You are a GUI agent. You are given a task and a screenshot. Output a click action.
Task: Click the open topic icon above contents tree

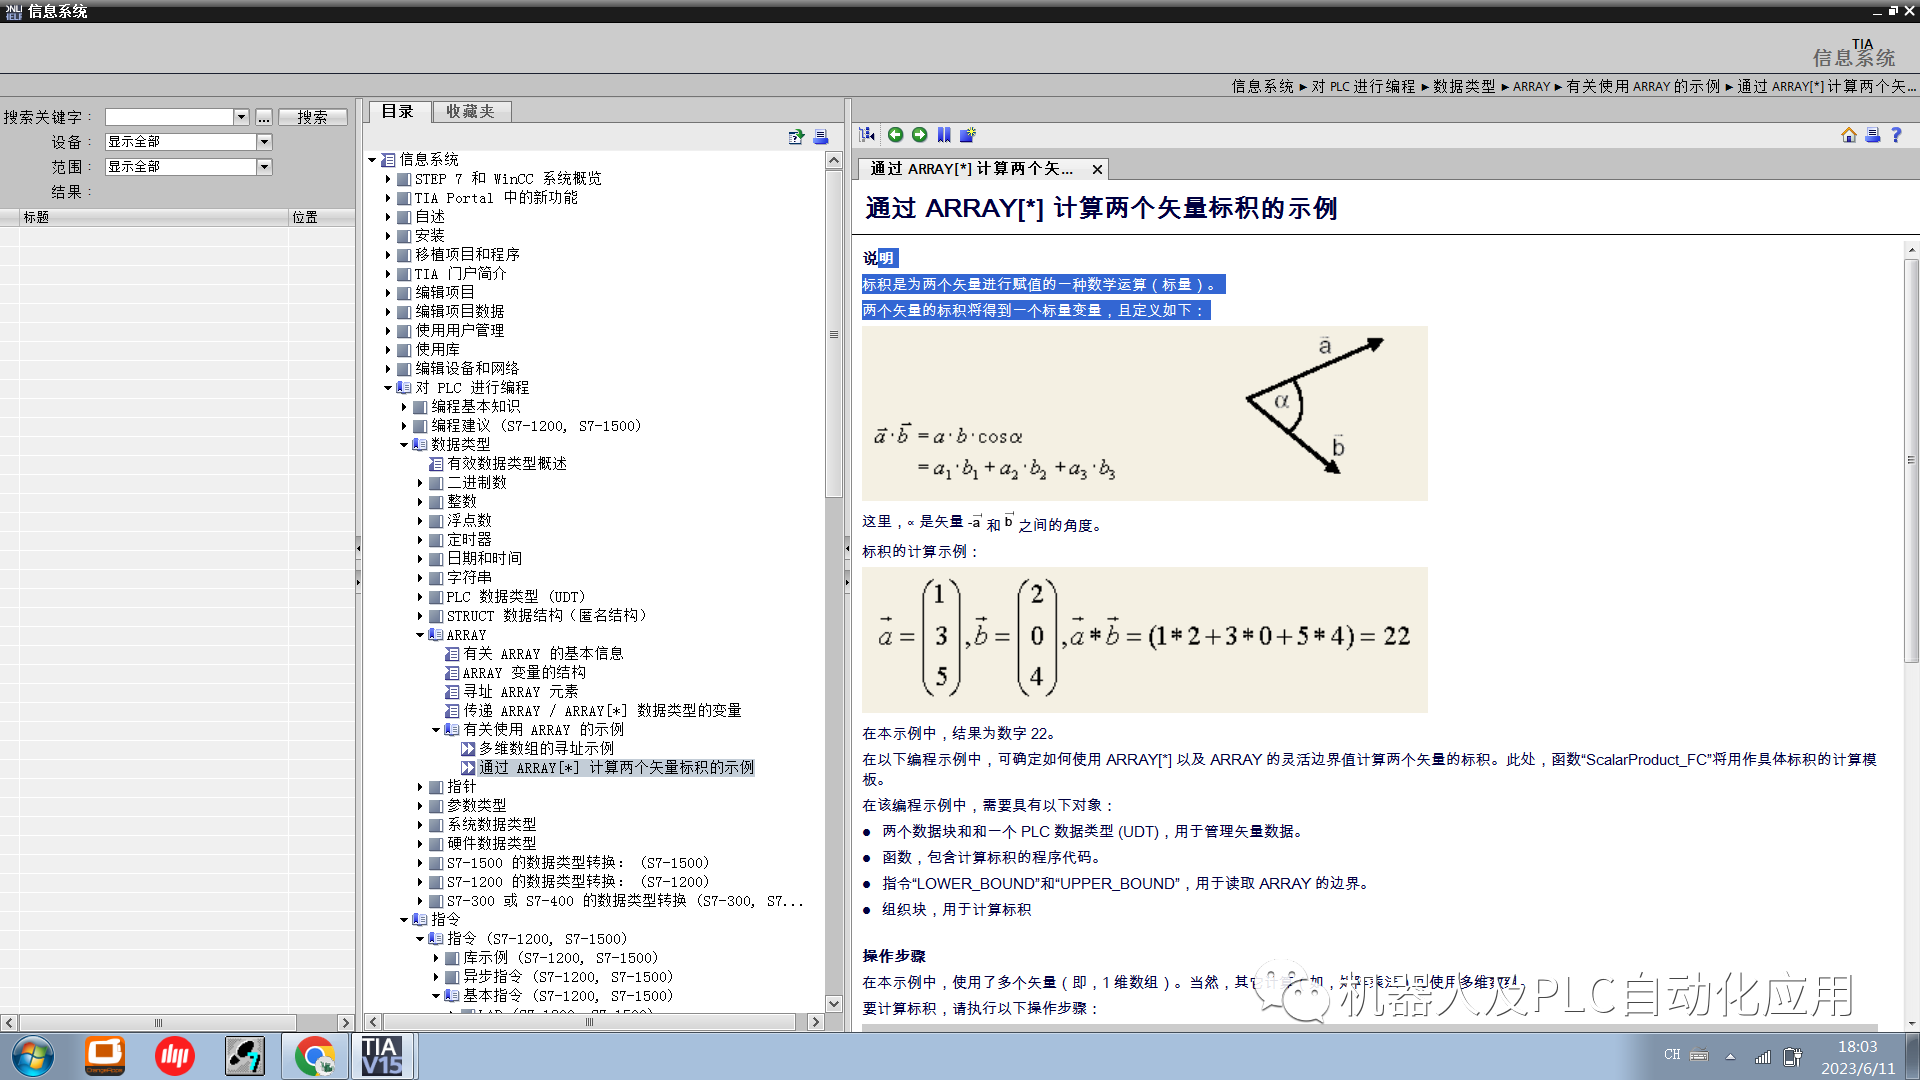(x=796, y=137)
